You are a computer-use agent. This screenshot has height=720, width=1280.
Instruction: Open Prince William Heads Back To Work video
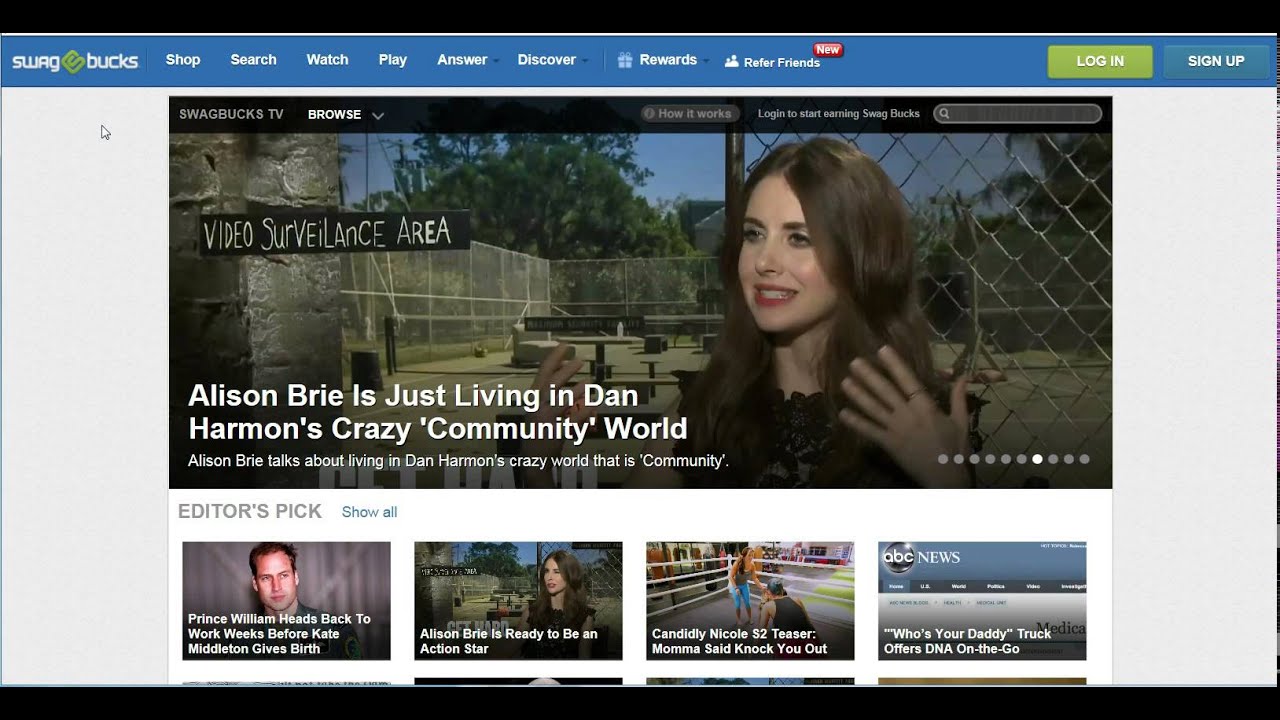[x=286, y=601]
